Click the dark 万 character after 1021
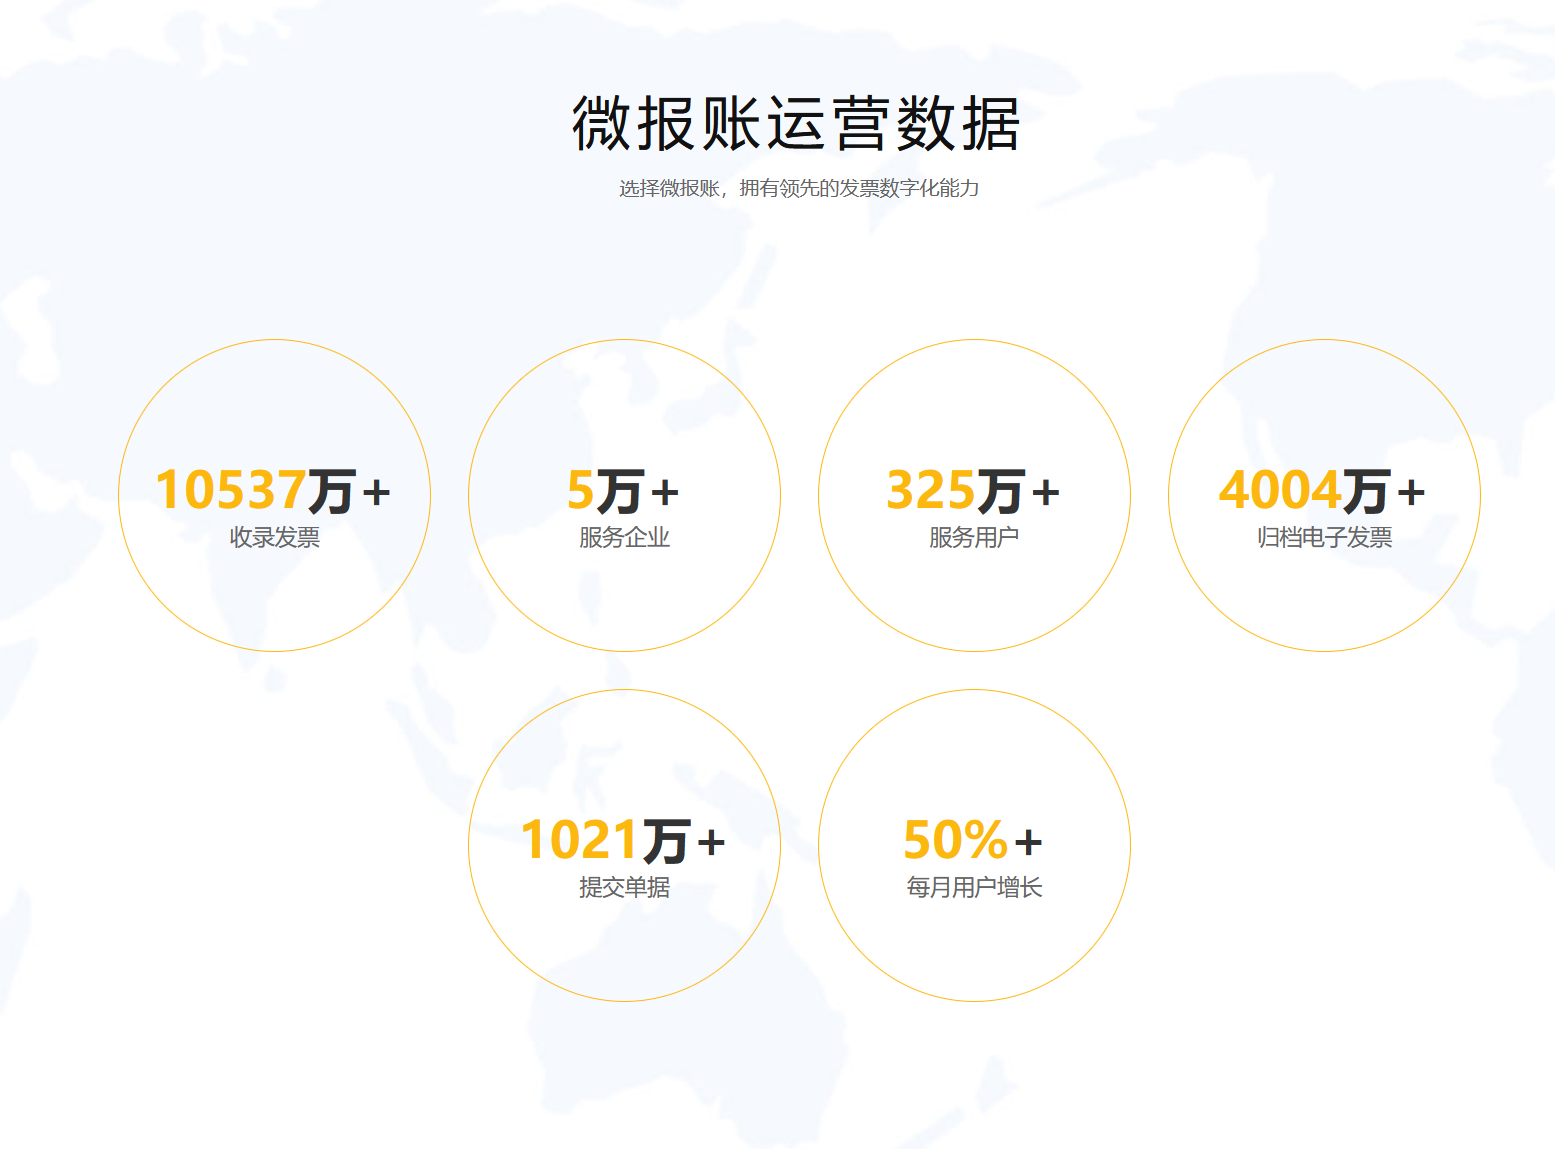1555x1149 pixels. [667, 841]
